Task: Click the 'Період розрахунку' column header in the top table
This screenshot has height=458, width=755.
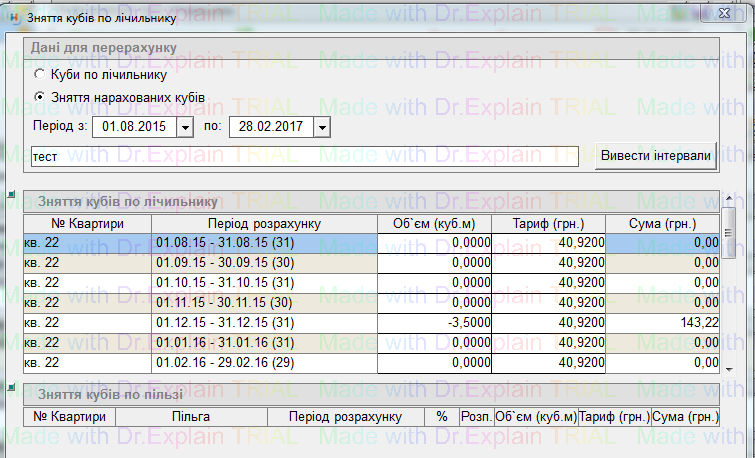Action: (264, 223)
